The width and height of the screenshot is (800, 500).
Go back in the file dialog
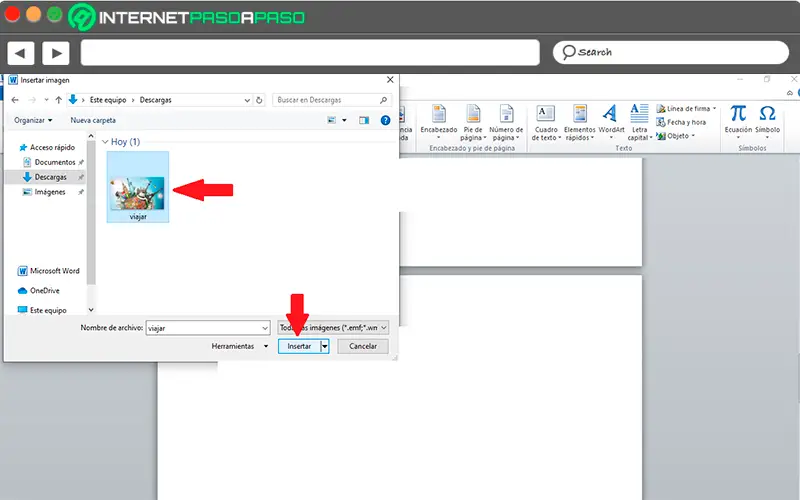(15, 100)
